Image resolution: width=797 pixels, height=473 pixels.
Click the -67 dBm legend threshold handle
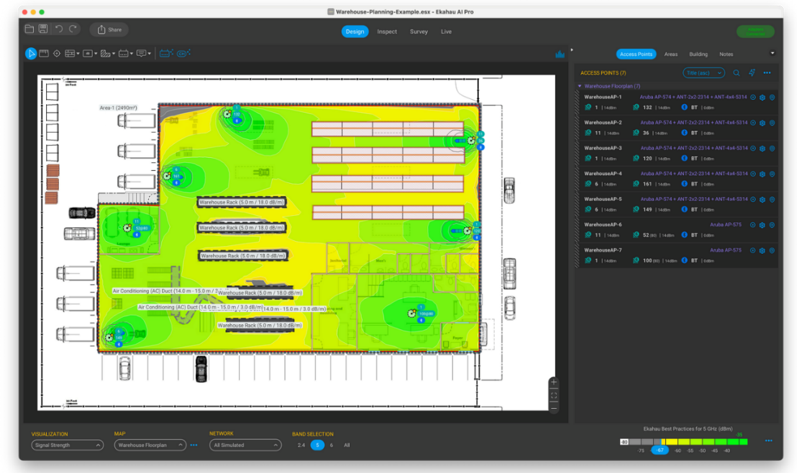click(660, 450)
